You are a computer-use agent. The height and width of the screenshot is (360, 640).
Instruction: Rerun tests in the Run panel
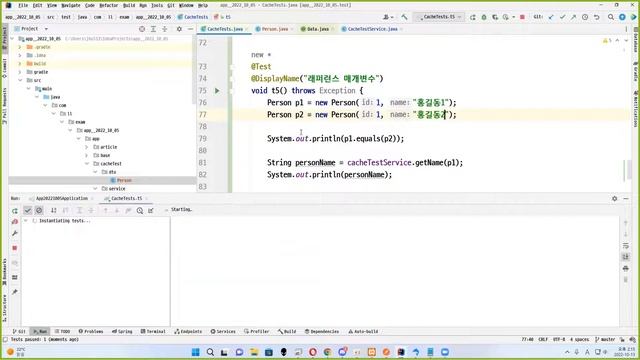click(15, 211)
